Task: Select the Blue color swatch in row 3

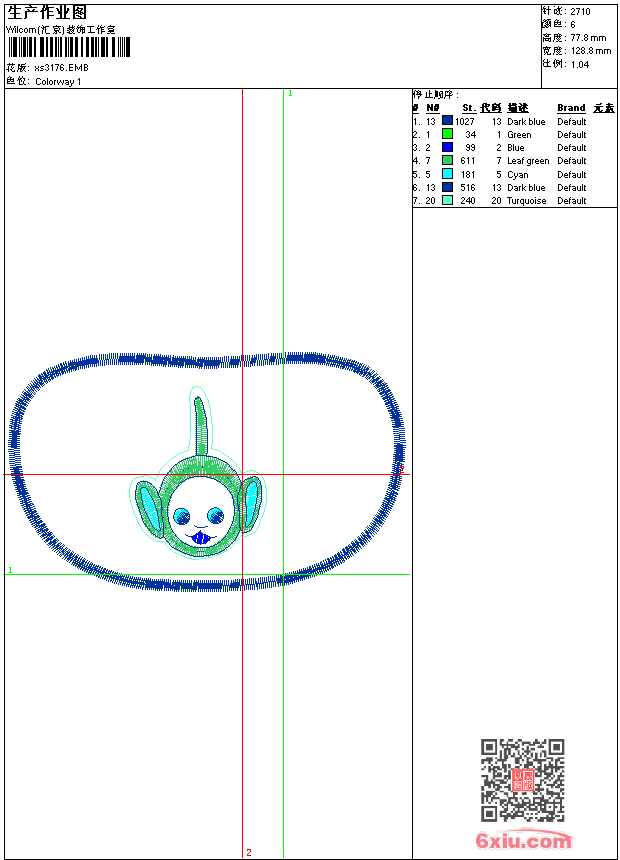Action: pos(448,147)
